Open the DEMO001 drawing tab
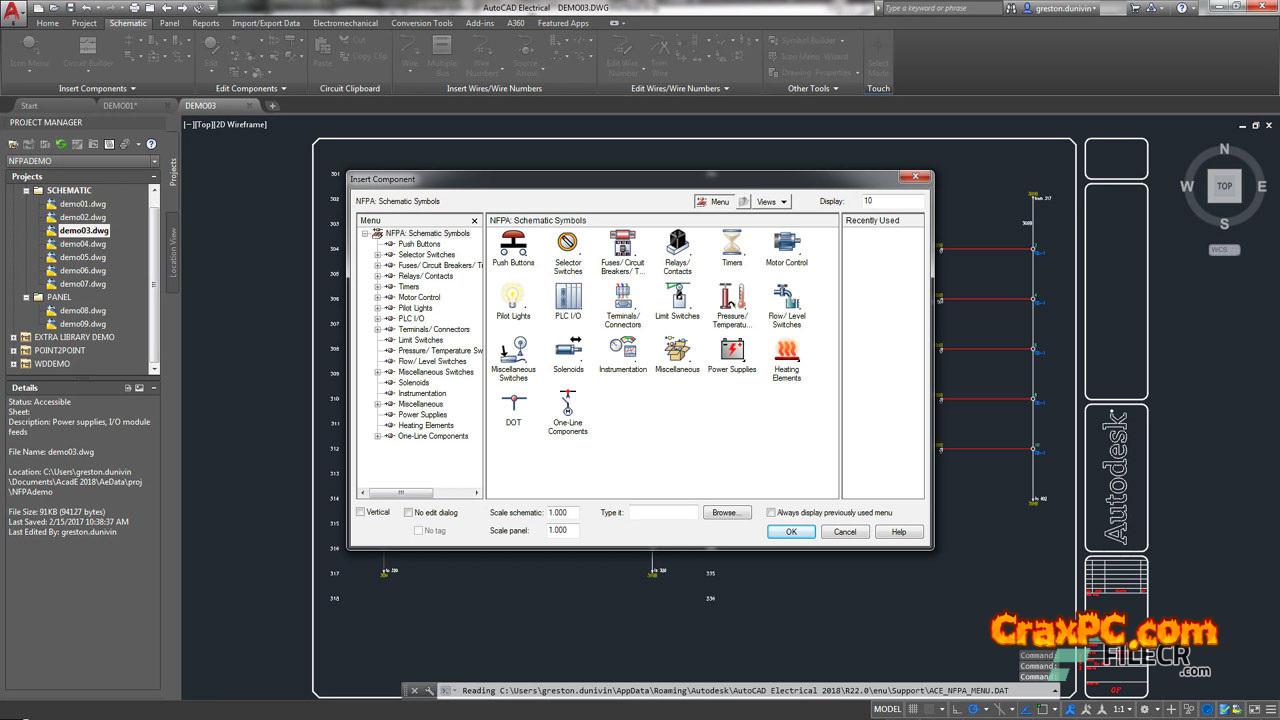 click(x=120, y=105)
